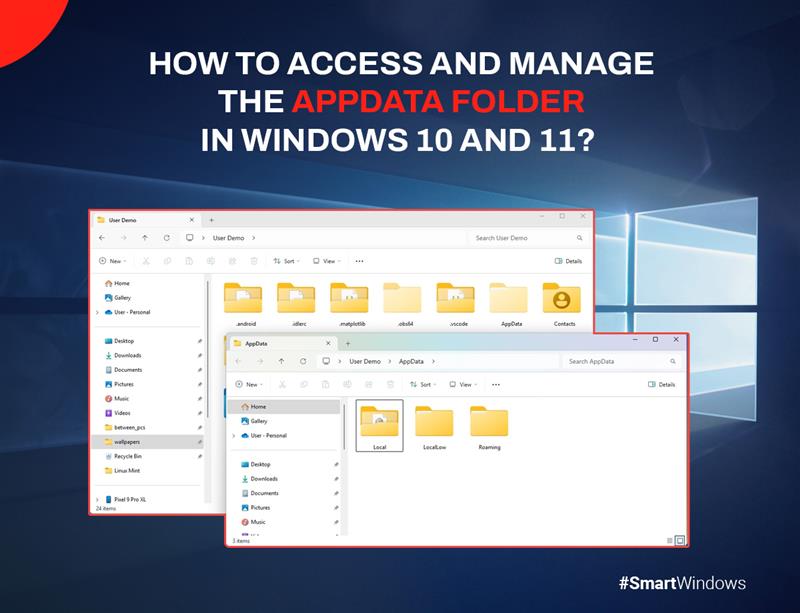Viewport: 800px width, 613px height.
Task: Click the back arrow in User Demo window
Action: (102, 238)
